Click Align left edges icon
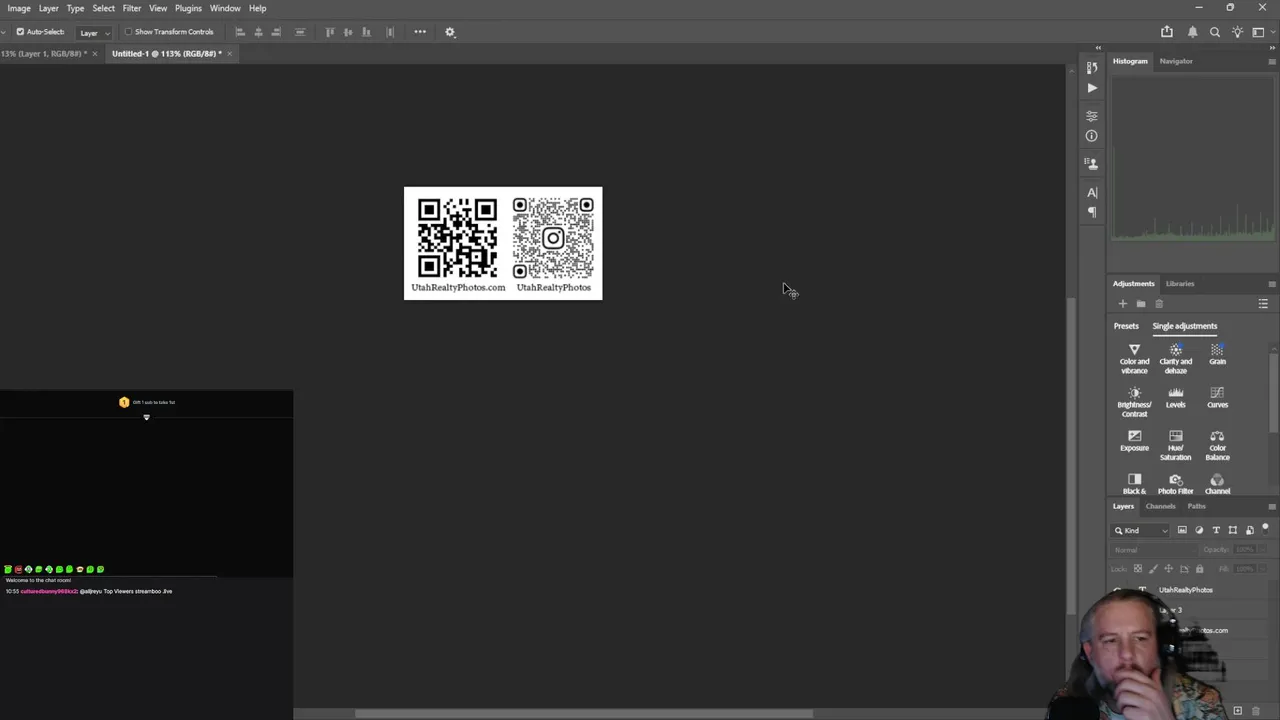 click(x=240, y=32)
